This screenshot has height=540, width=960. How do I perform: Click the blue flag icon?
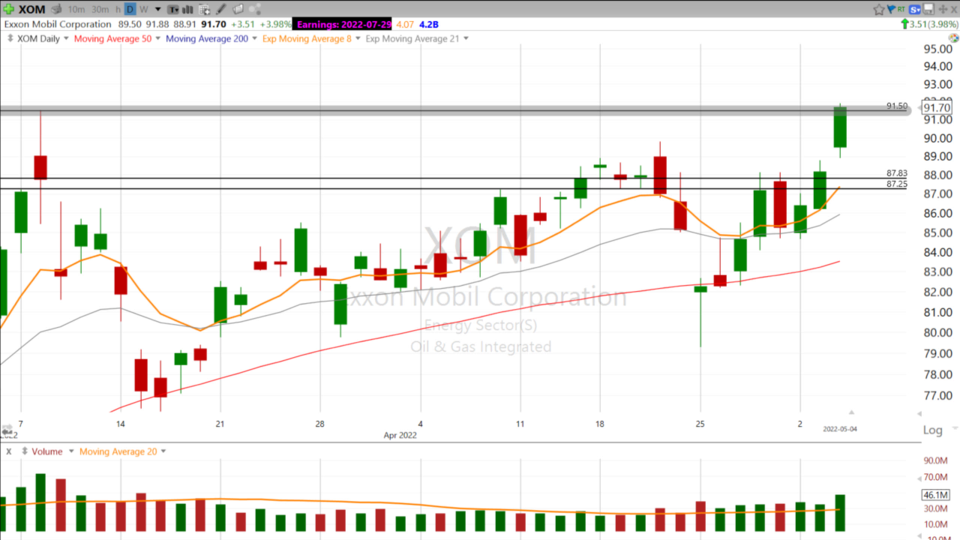click(x=891, y=9)
